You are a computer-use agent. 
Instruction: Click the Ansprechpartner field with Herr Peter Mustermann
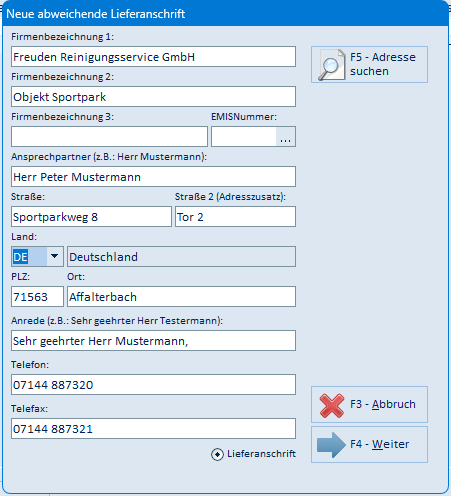click(x=153, y=177)
